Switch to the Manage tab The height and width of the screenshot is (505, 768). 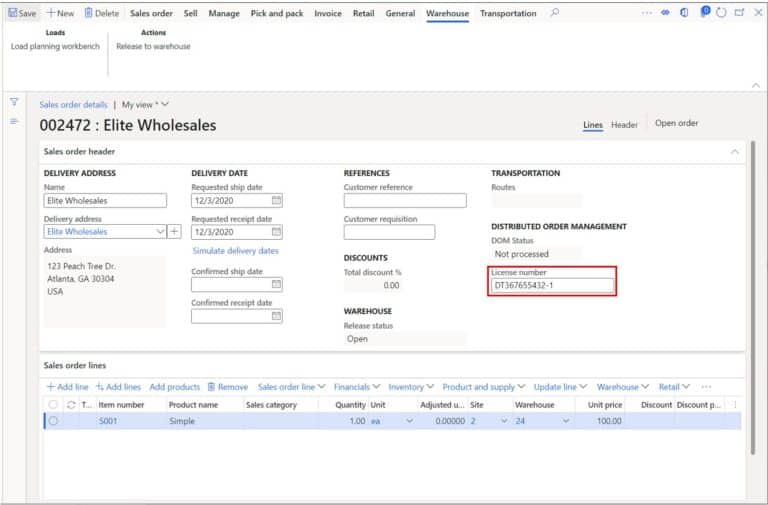click(x=224, y=13)
